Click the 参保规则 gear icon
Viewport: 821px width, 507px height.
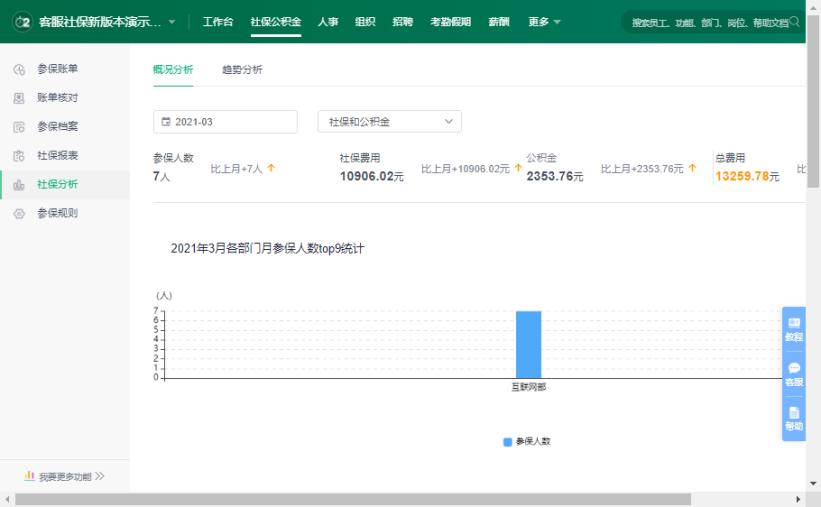[x=19, y=213]
